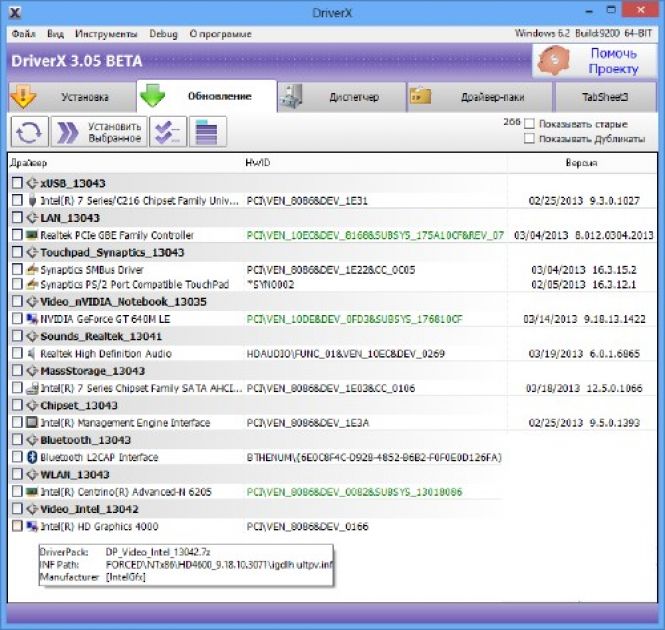Check the Intel HD Graphics 4000 checkbox
The width and height of the screenshot is (665, 630).
point(17,526)
